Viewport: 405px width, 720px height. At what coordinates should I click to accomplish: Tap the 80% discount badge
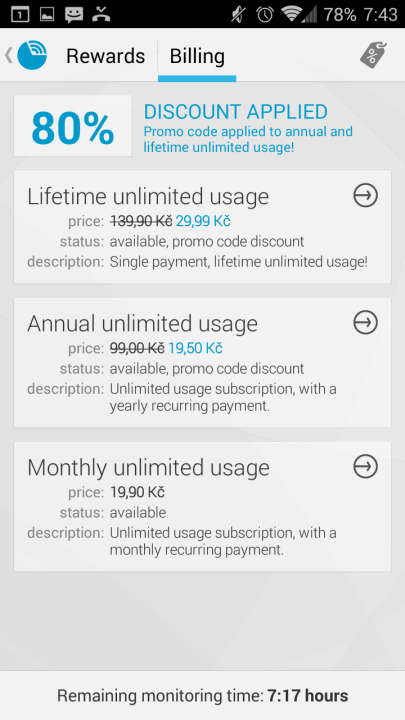73,126
